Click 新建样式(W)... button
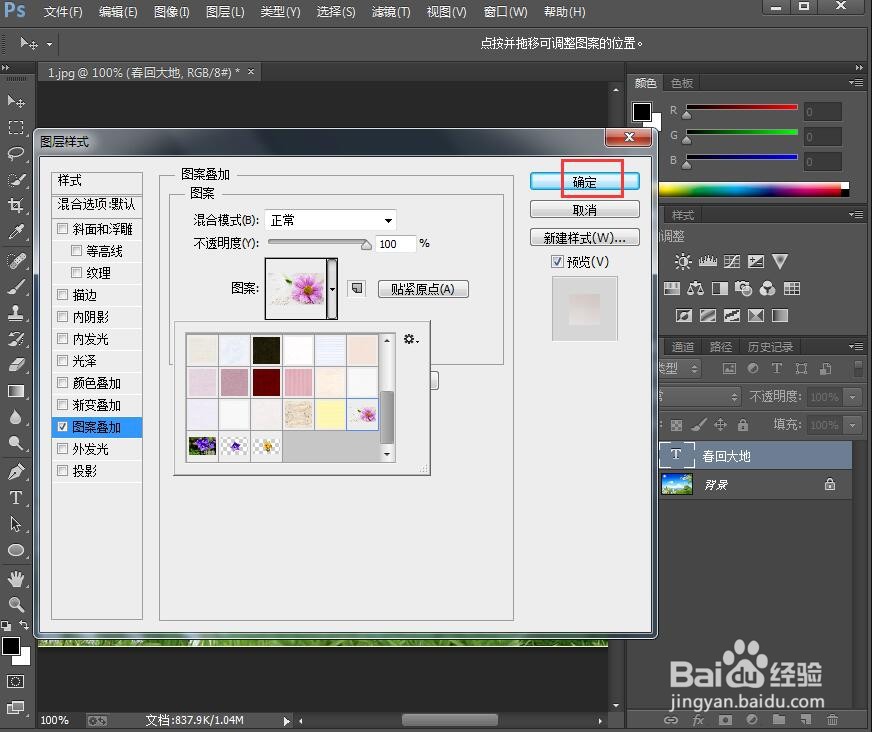The width and height of the screenshot is (872, 732). click(x=584, y=238)
